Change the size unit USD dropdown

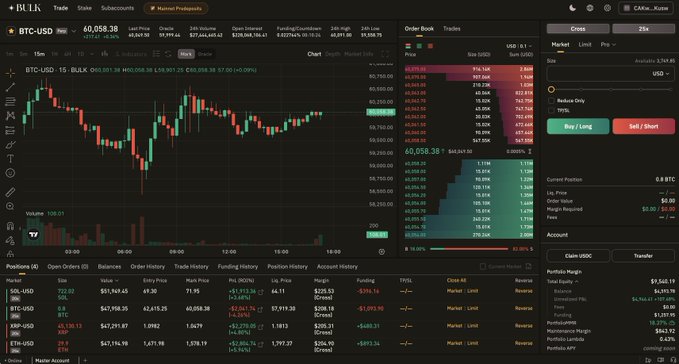661,74
